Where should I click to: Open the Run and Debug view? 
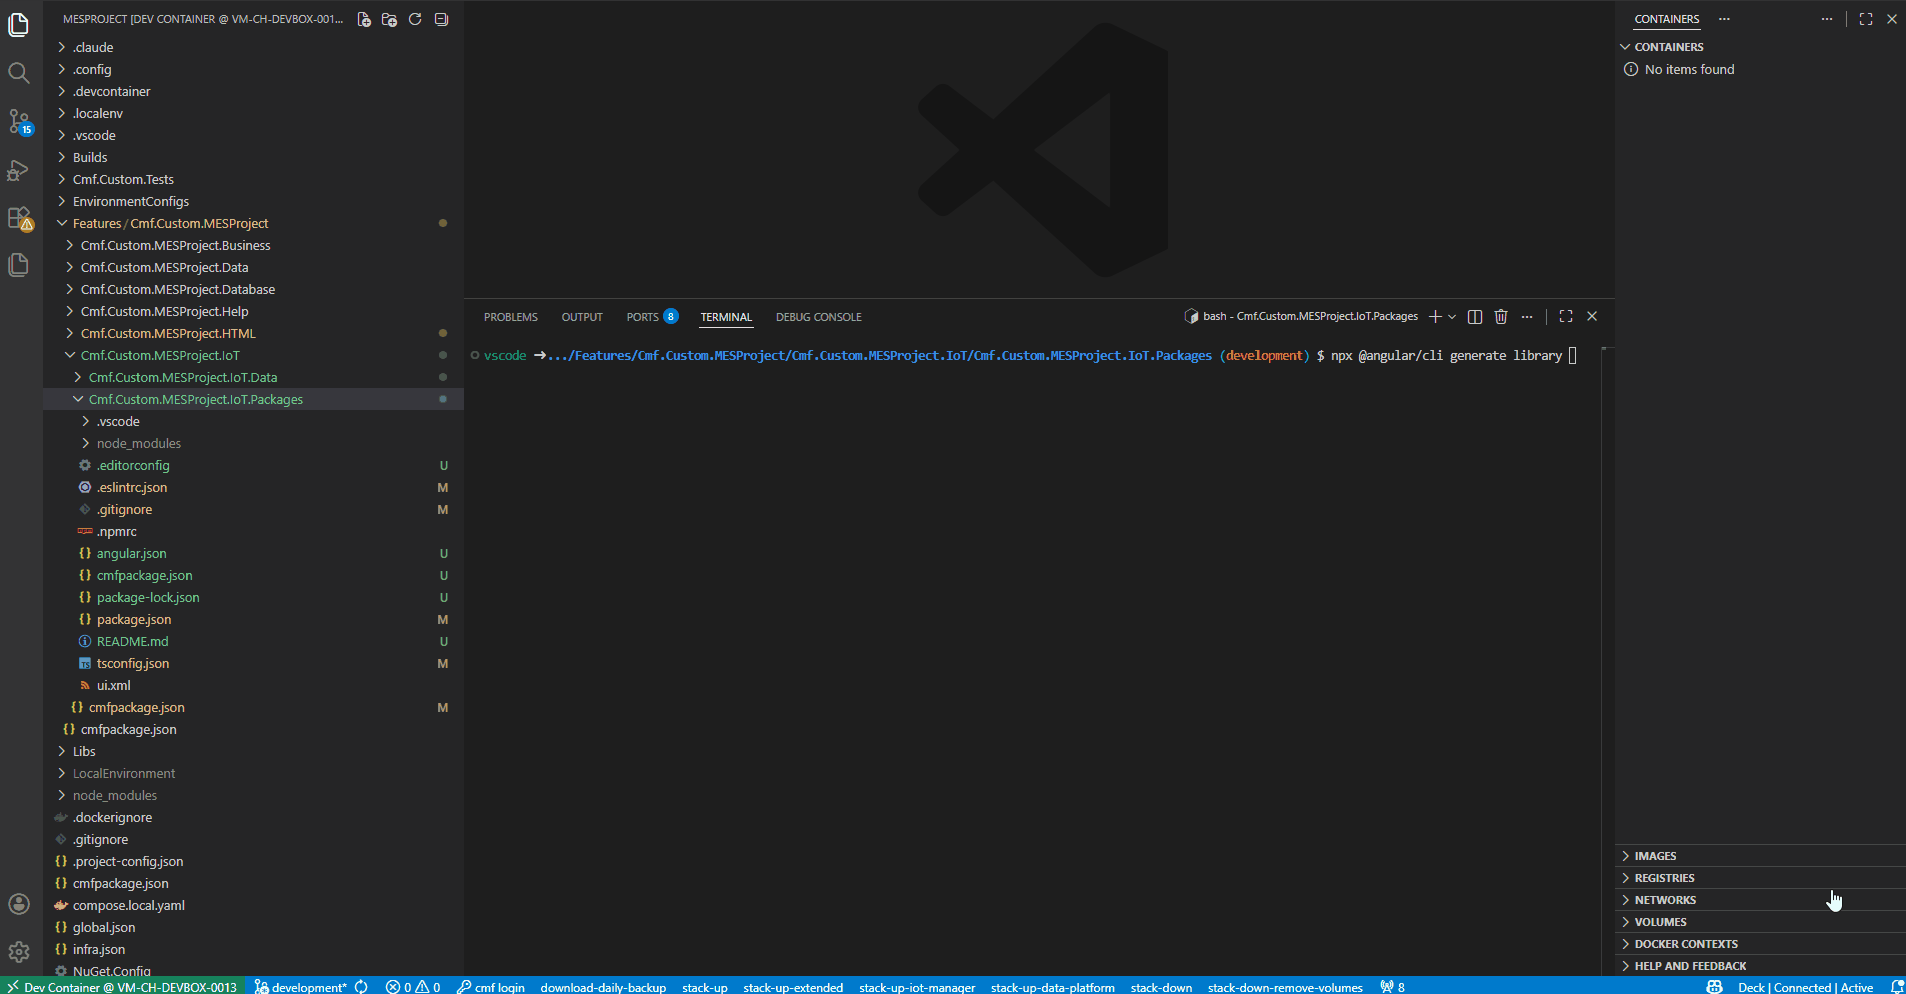click(x=18, y=170)
